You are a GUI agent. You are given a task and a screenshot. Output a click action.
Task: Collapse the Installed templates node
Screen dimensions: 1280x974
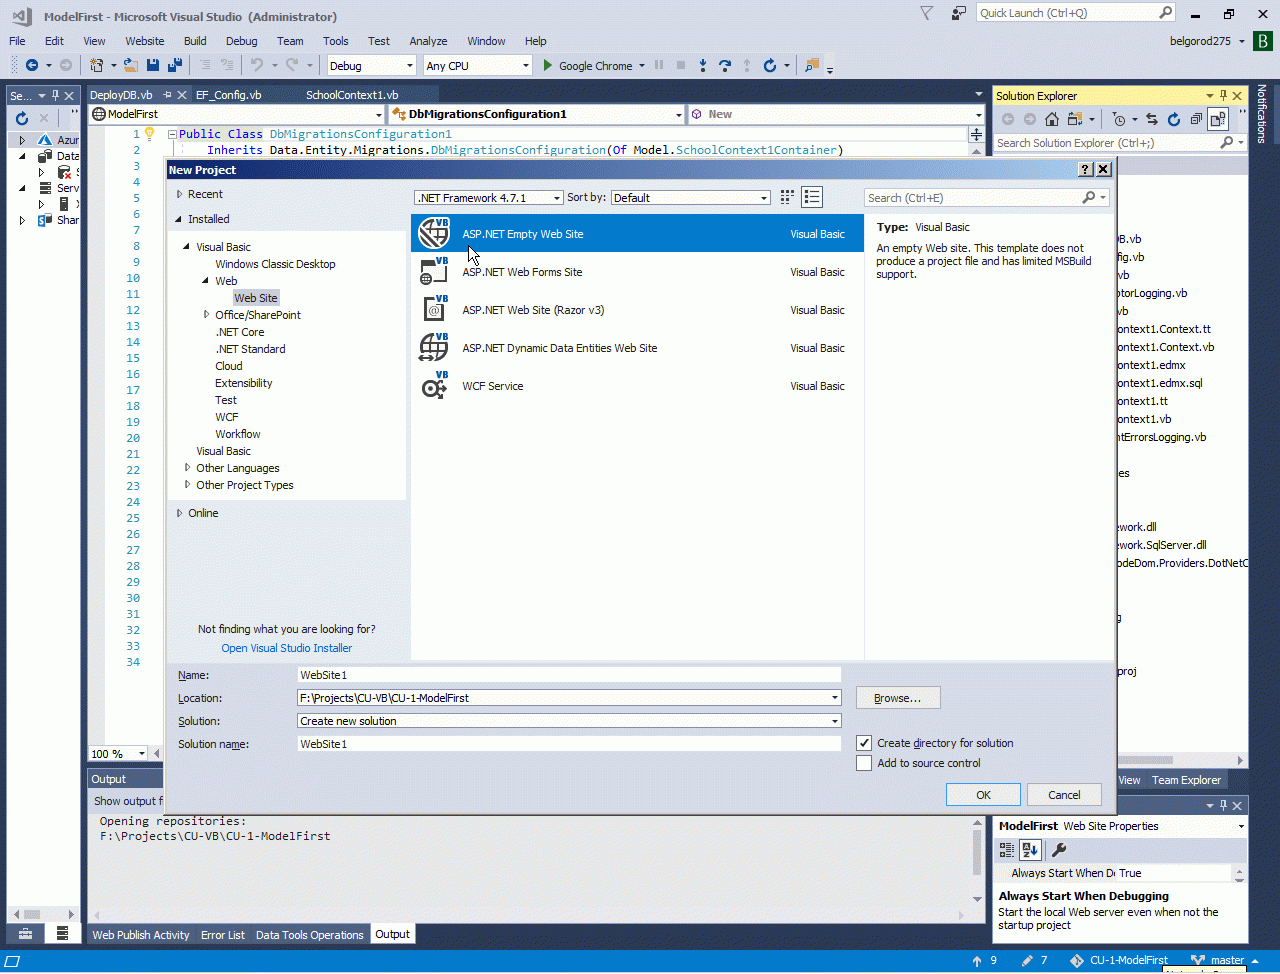tap(179, 219)
